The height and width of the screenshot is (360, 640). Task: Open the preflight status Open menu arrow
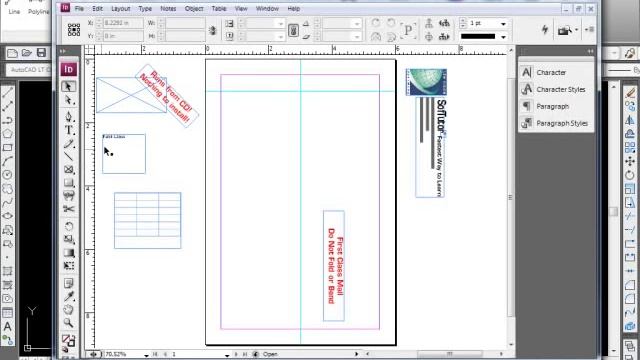click(x=356, y=354)
